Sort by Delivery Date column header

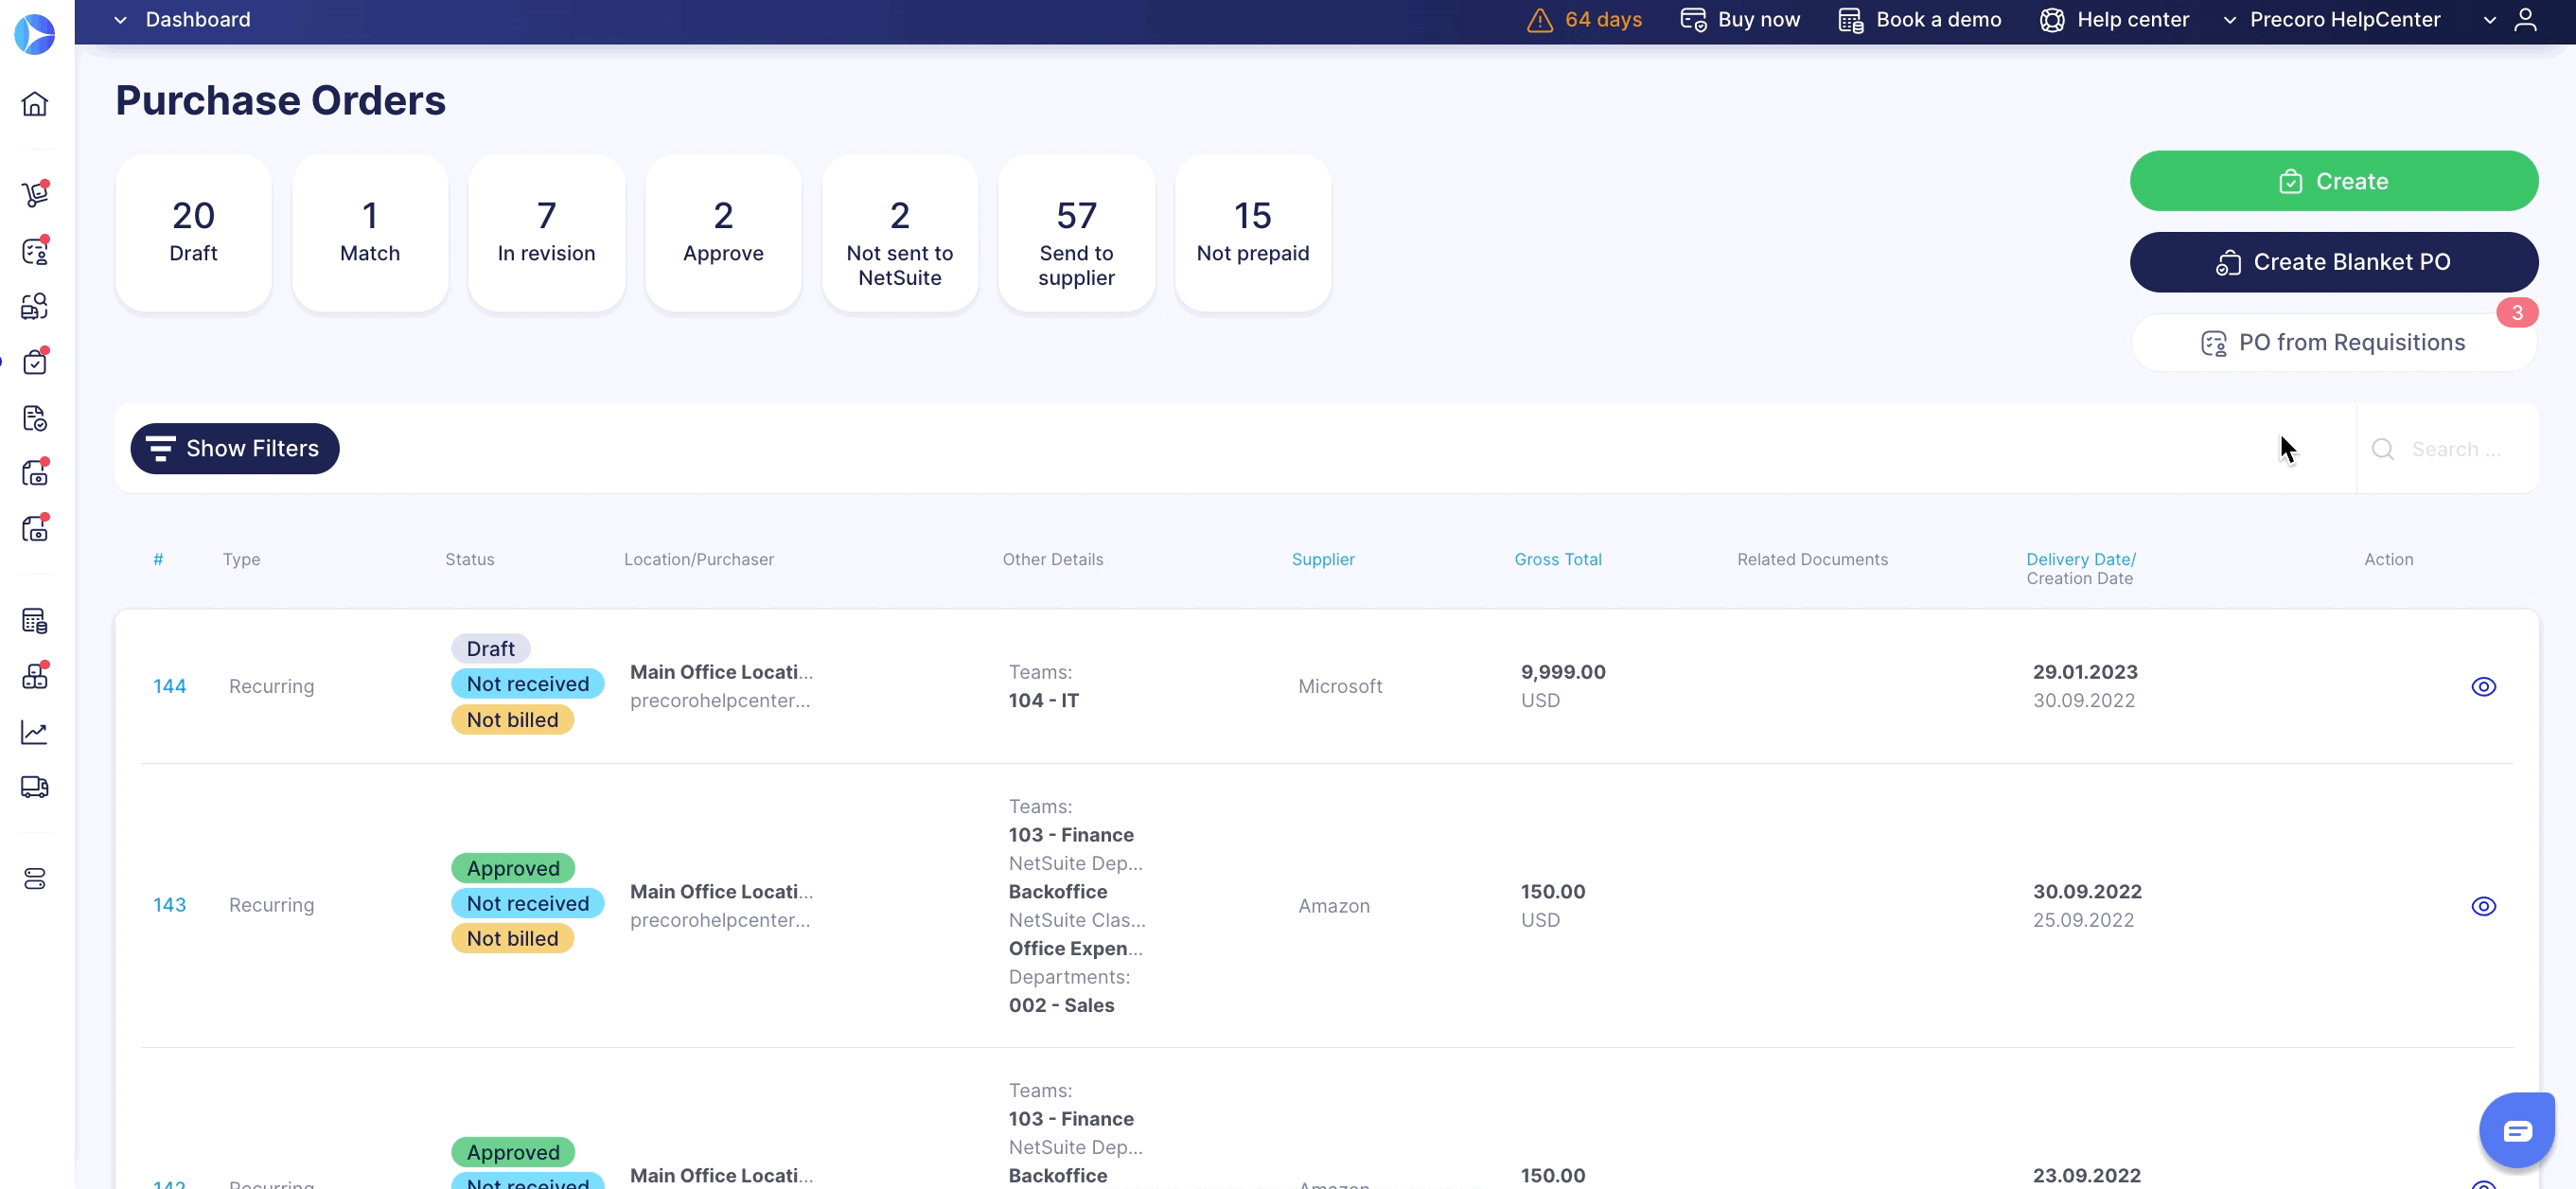(x=2081, y=560)
